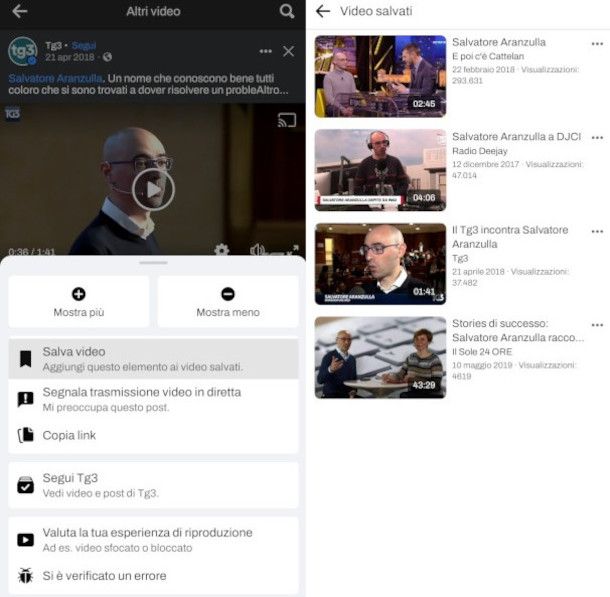Tap Mostra meno button

[x=228, y=301]
